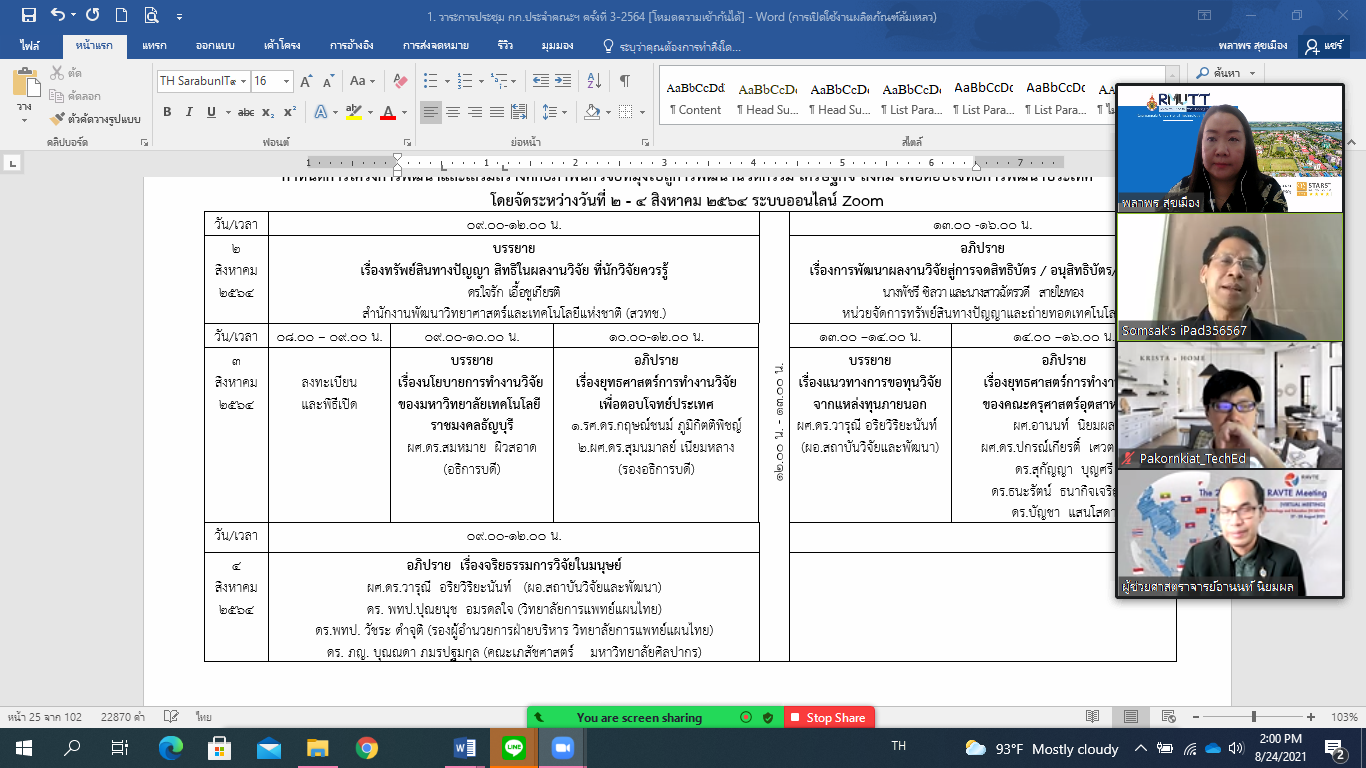This screenshot has height=768, width=1366.
Task: Sort text with the A-Z icon
Action: point(595,81)
